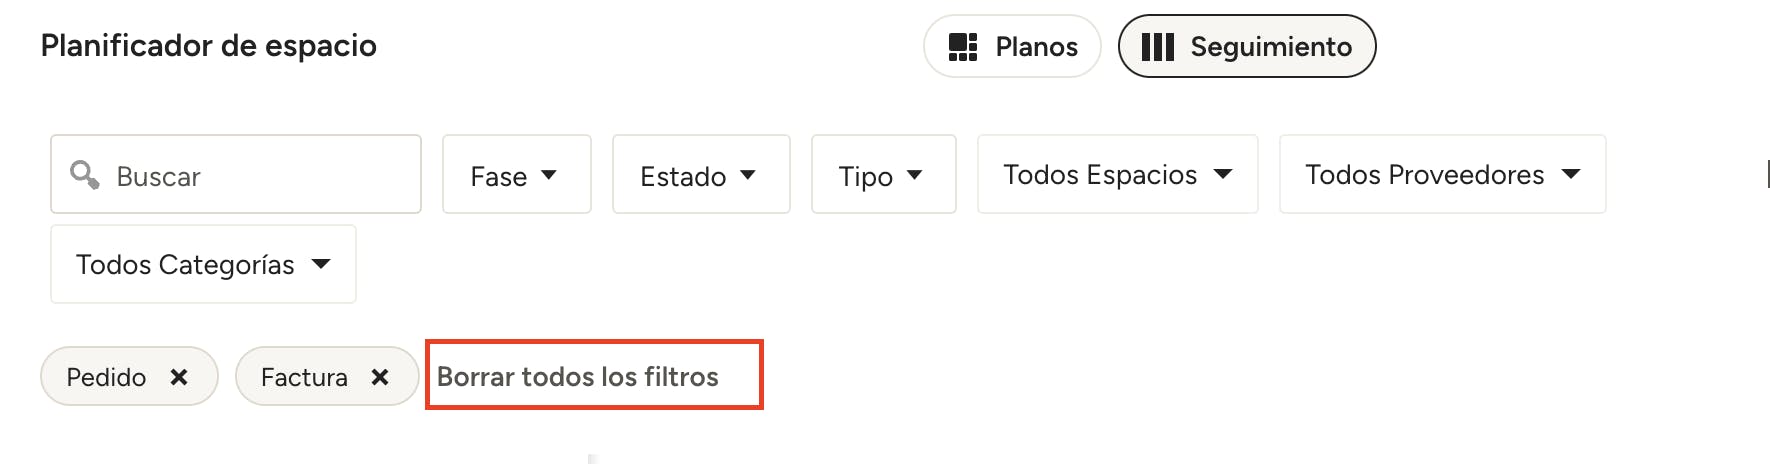Remove the Pedido filter chip via X
This screenshot has width=1770, height=464.
[x=179, y=377]
